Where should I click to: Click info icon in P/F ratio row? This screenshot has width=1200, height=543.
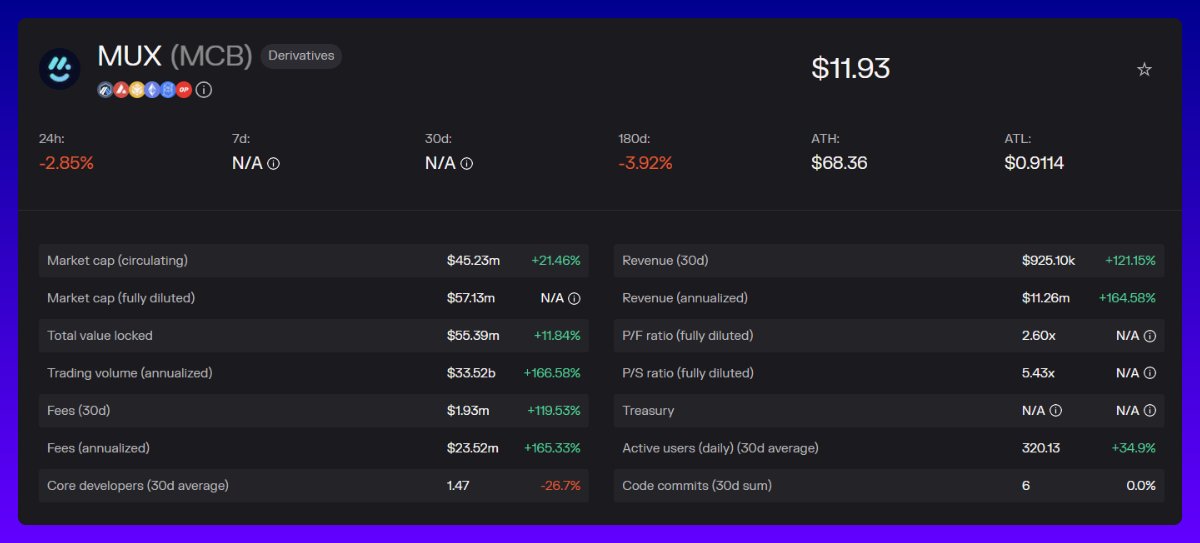click(x=1150, y=336)
